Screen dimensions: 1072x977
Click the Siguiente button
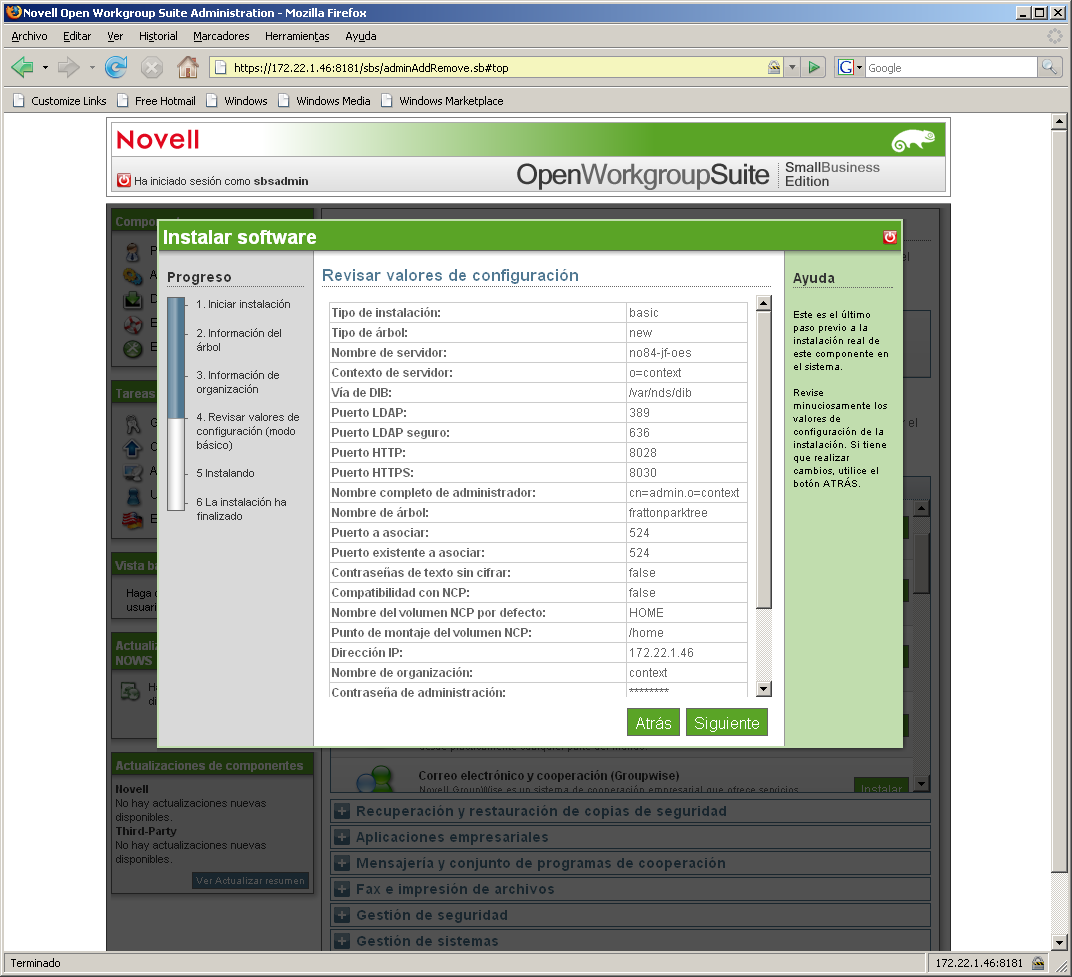coord(726,723)
